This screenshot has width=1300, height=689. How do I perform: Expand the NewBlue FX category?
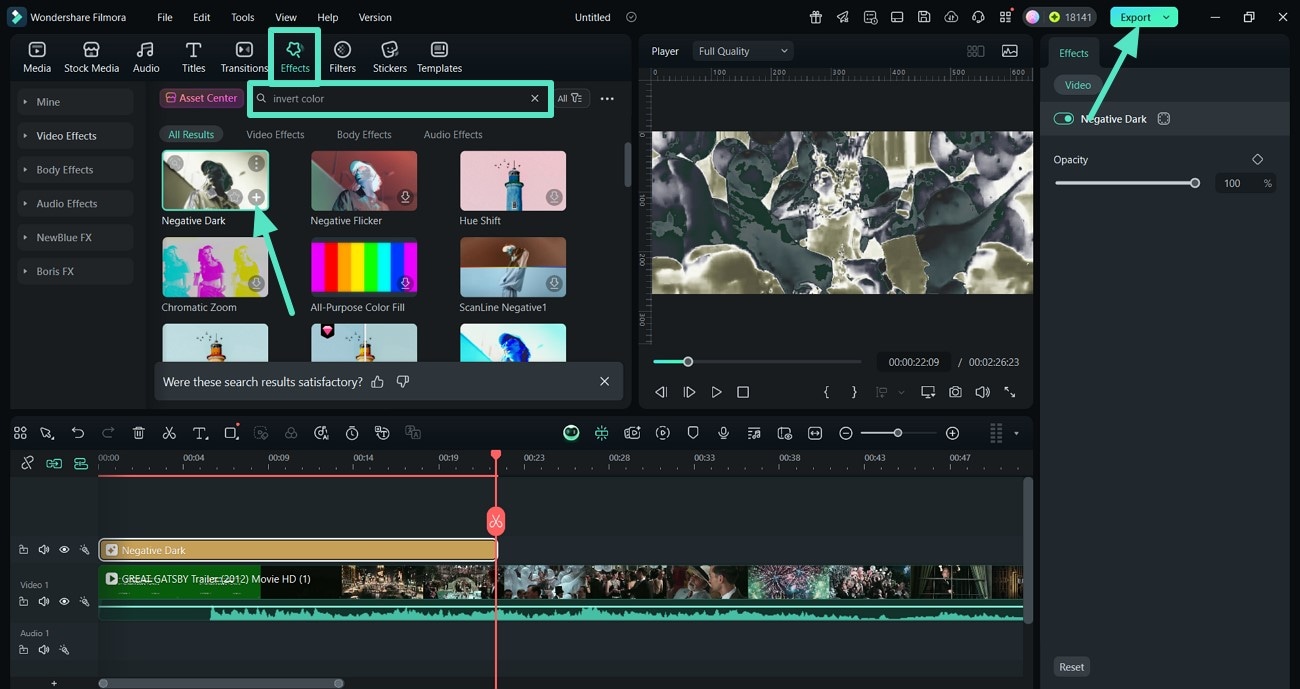[x=77, y=238]
